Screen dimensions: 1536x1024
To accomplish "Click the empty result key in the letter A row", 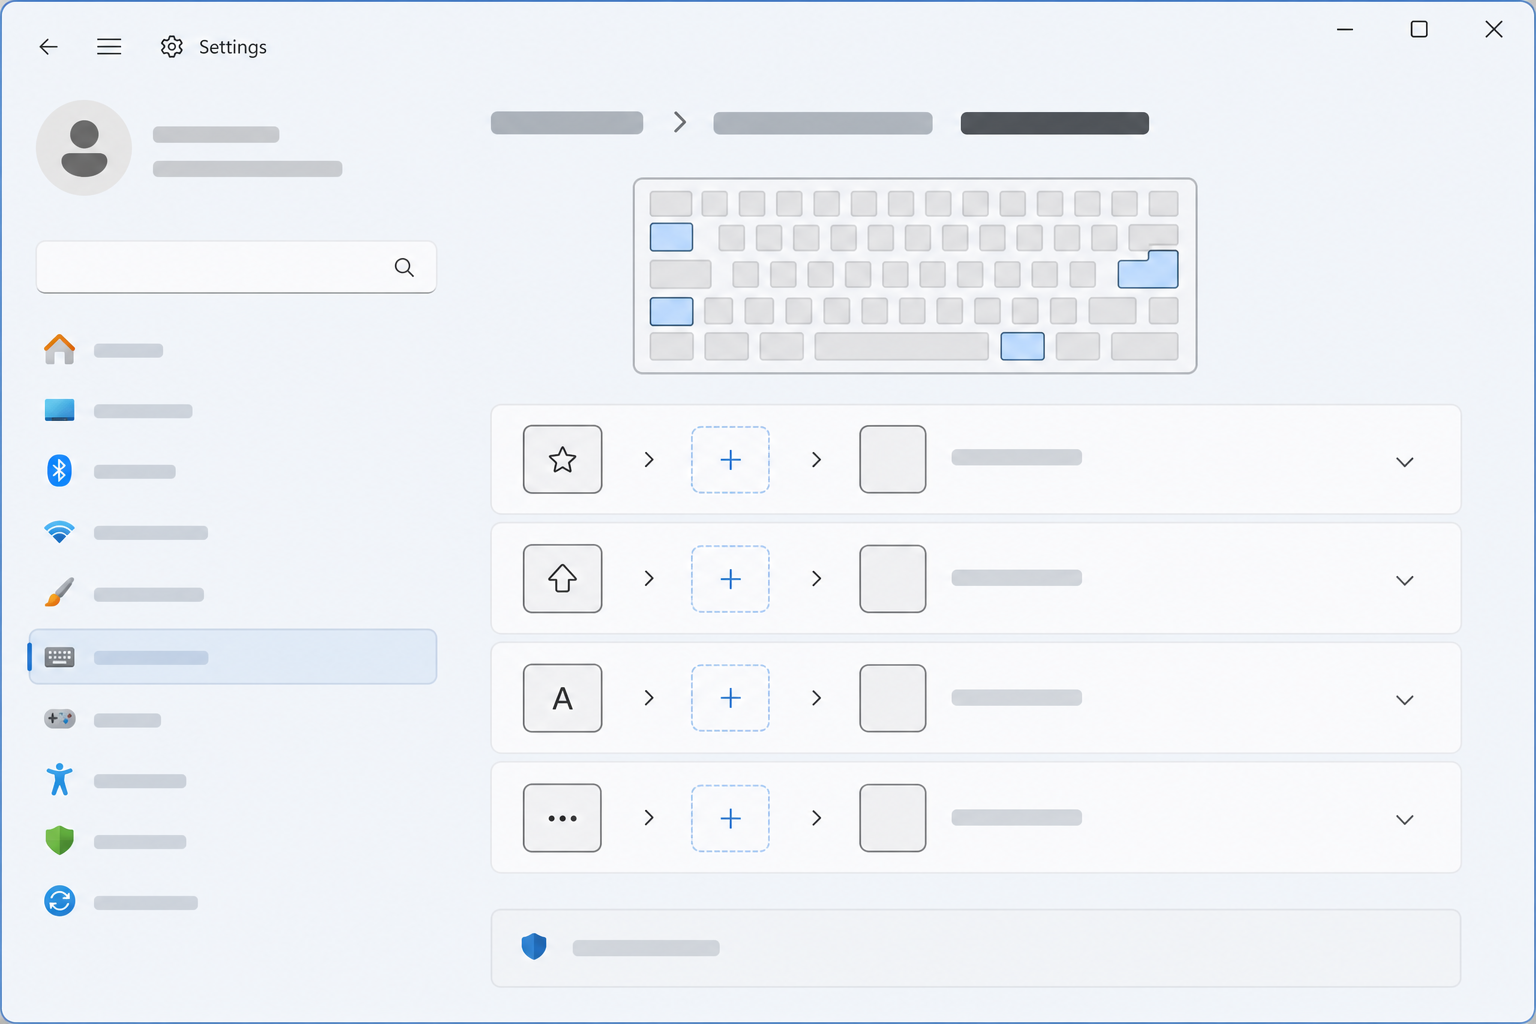I will tap(893, 698).
